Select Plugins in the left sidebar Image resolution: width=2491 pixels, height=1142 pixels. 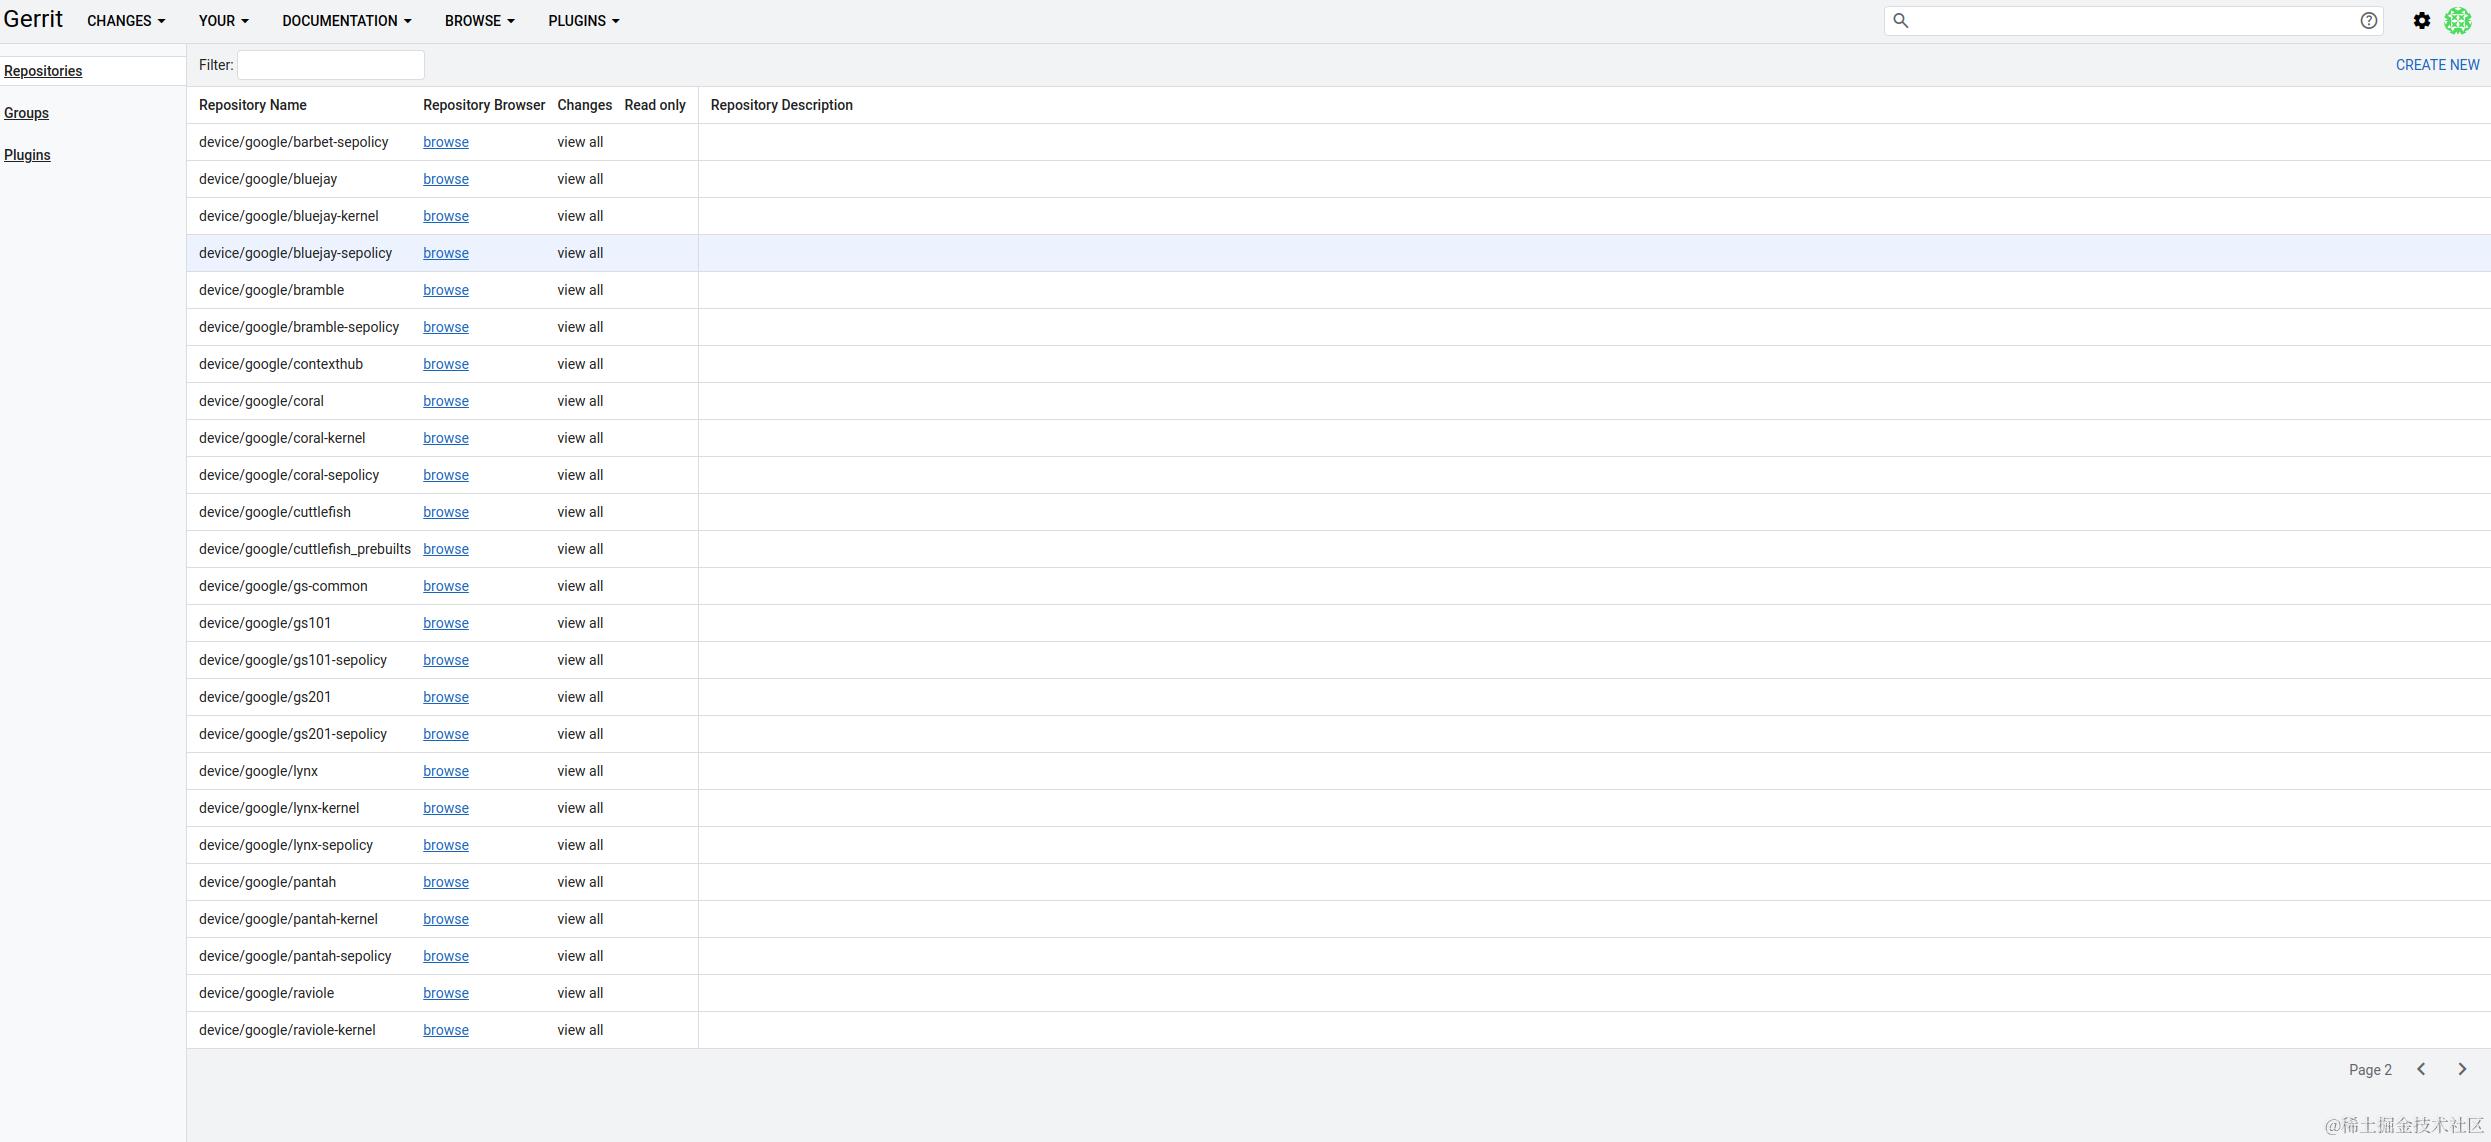point(27,155)
